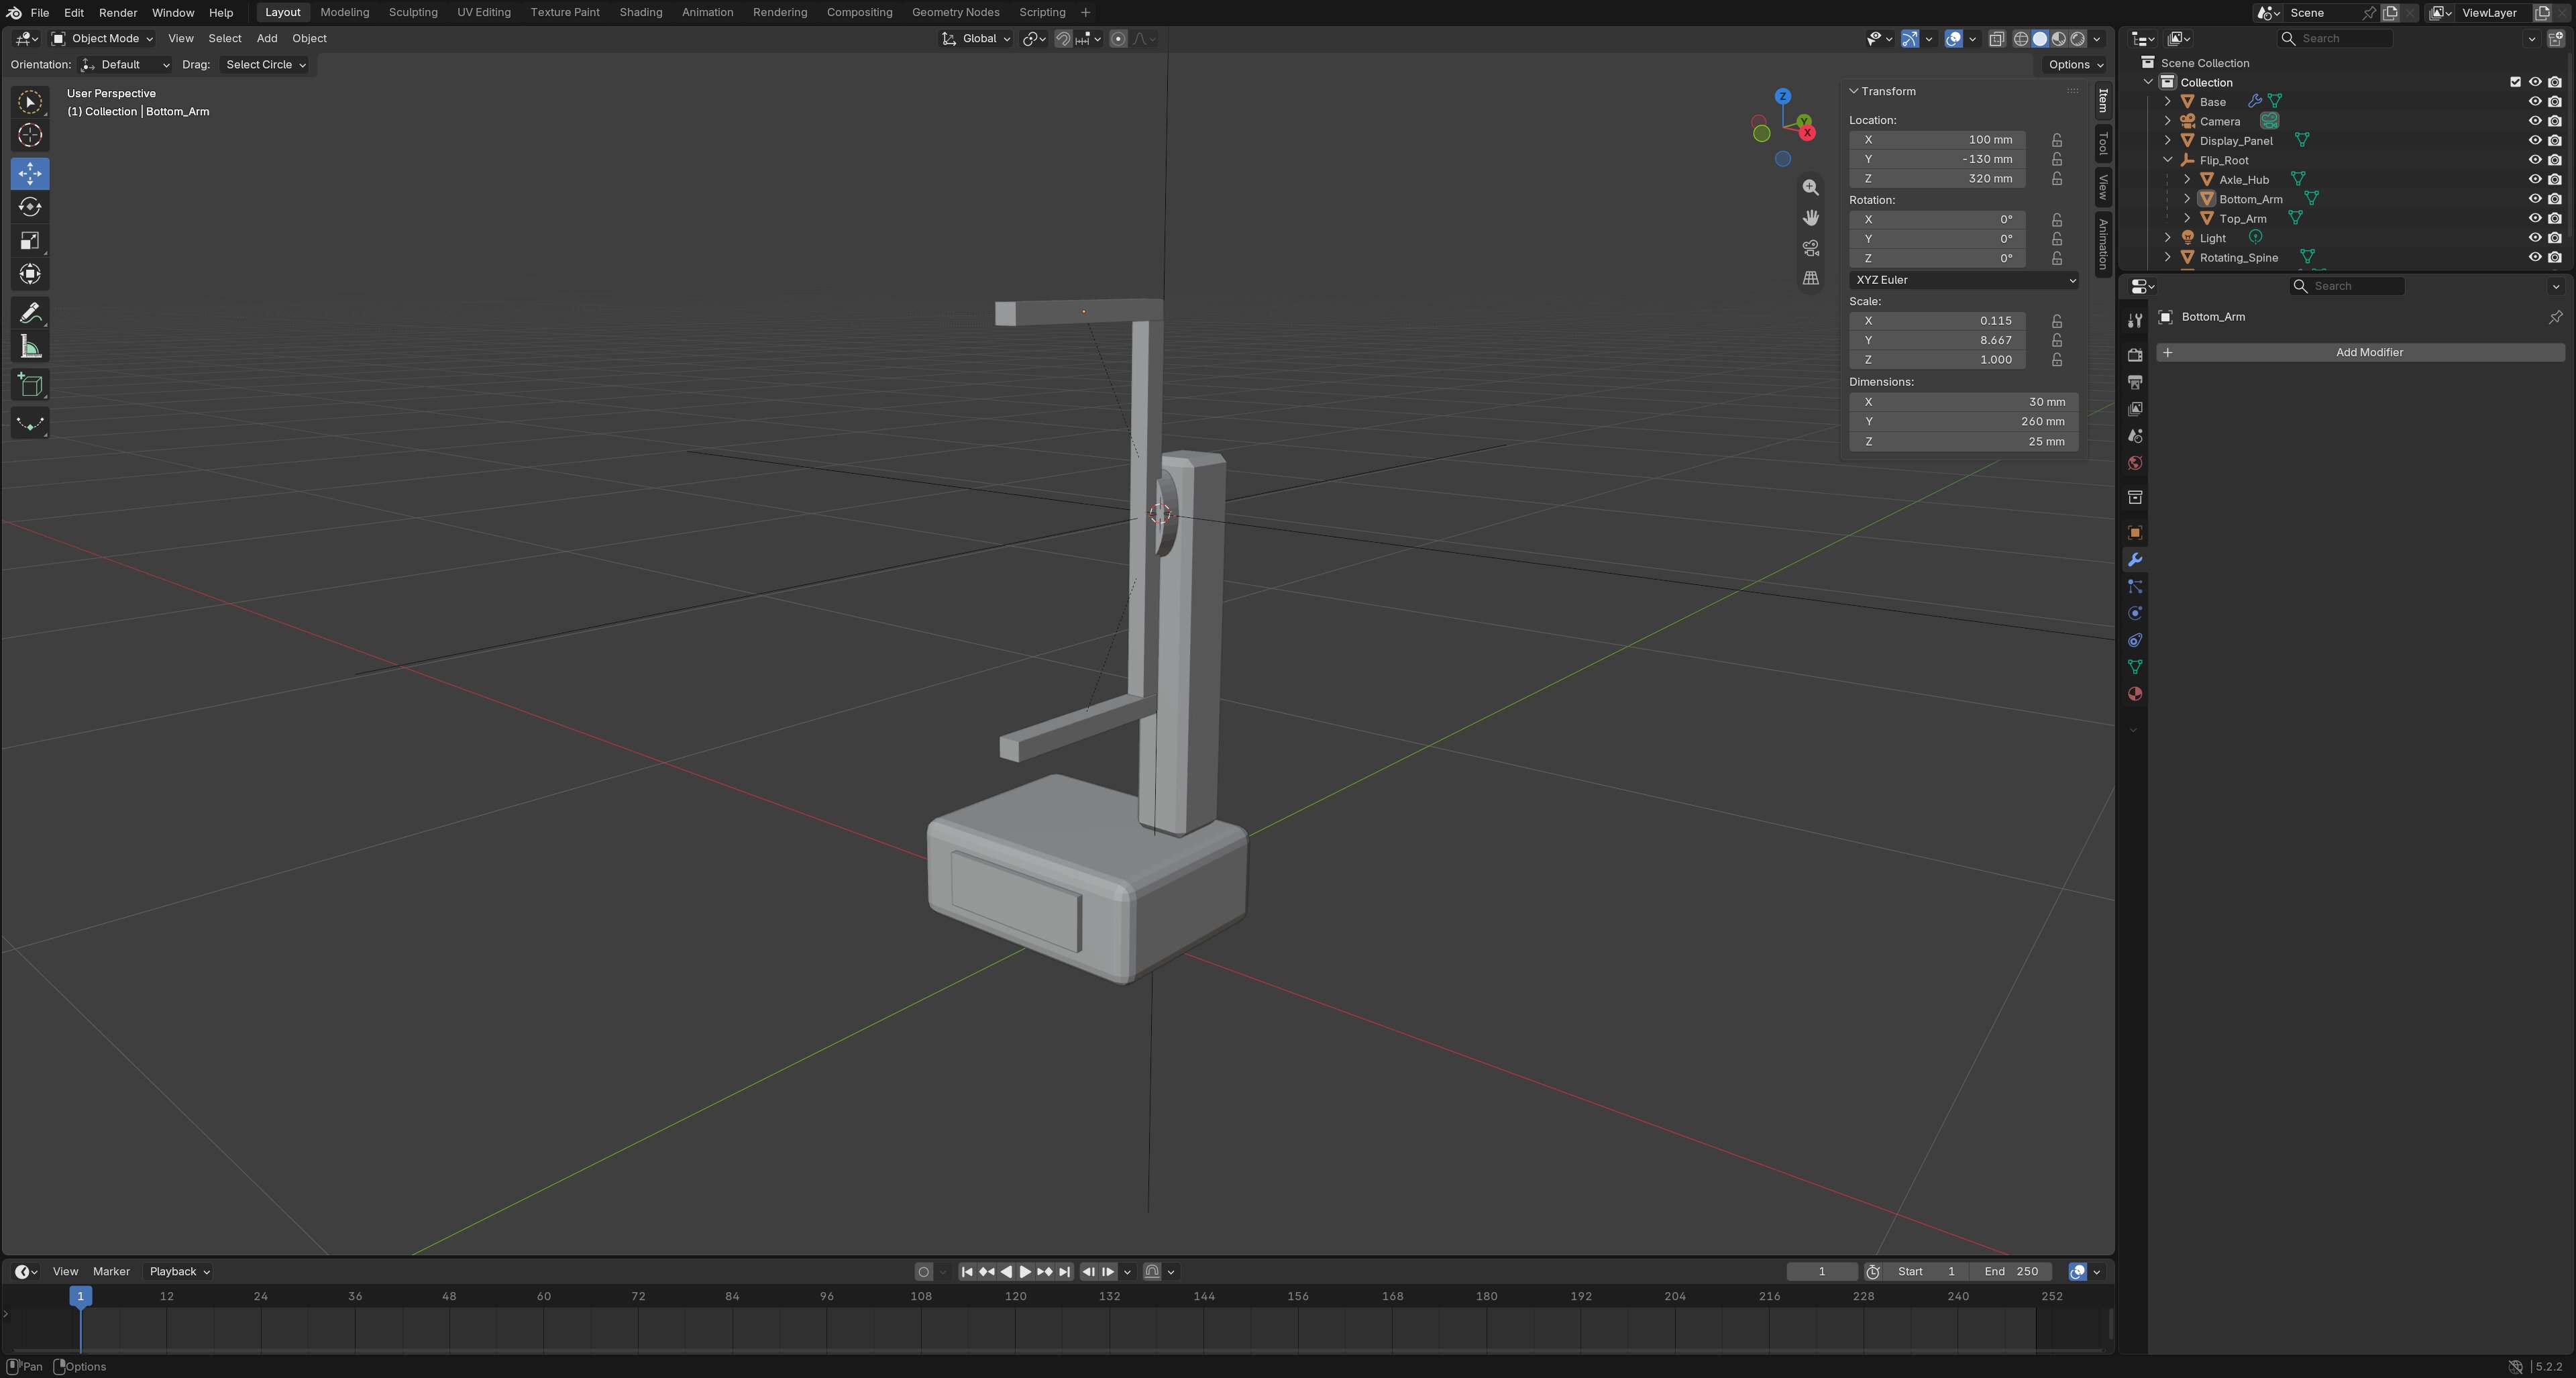Open Object Constraints properties tab
Viewport: 2576px width, 1378px height.
(x=2135, y=640)
